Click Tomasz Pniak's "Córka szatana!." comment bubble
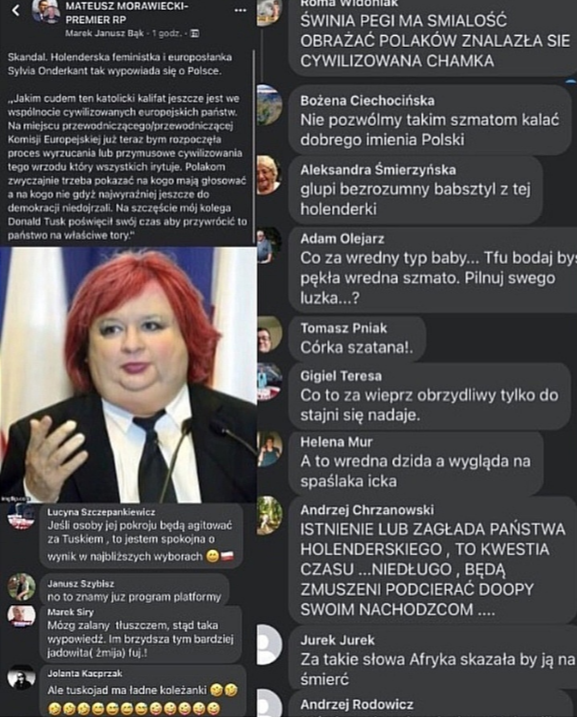 click(357, 338)
